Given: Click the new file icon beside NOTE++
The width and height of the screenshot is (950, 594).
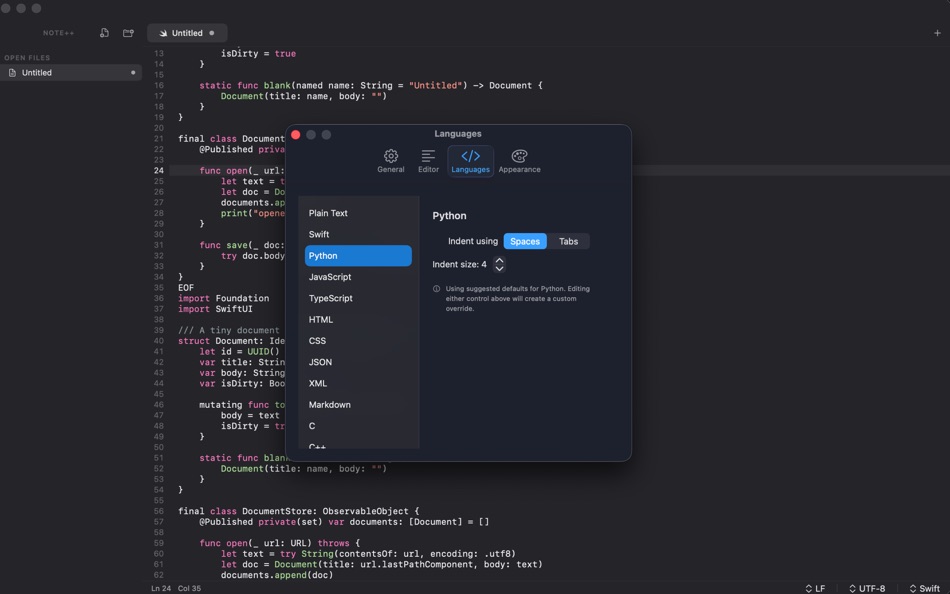Looking at the screenshot, I should pos(104,33).
